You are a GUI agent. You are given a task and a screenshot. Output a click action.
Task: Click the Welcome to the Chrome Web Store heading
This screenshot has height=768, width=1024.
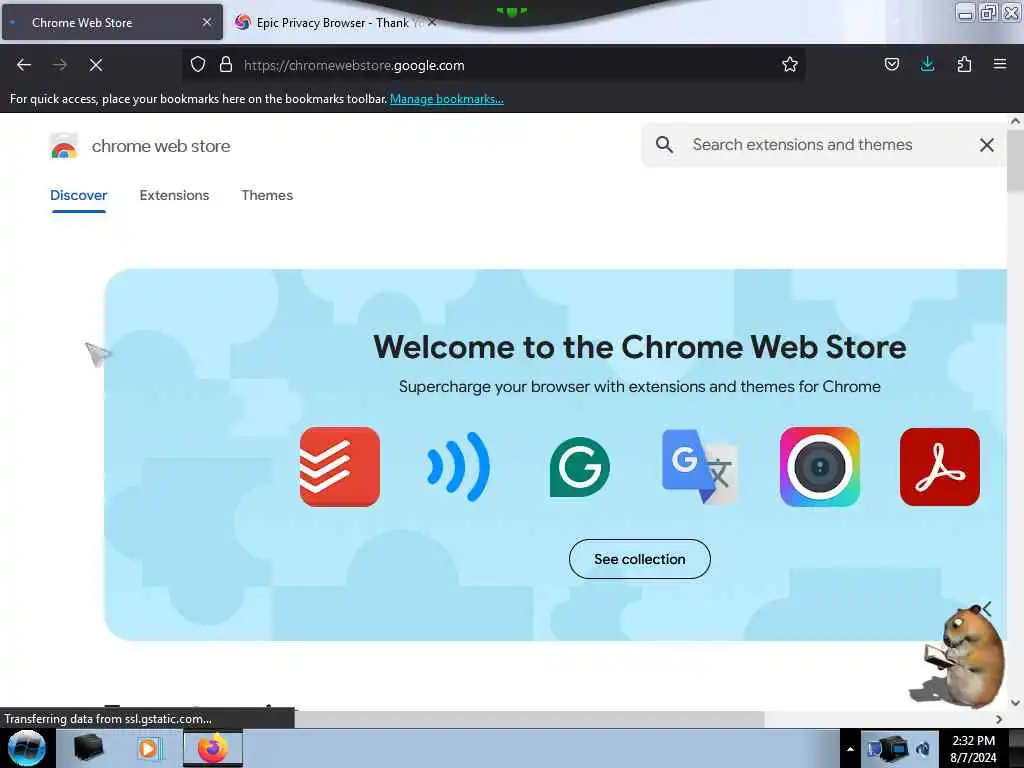(639, 347)
